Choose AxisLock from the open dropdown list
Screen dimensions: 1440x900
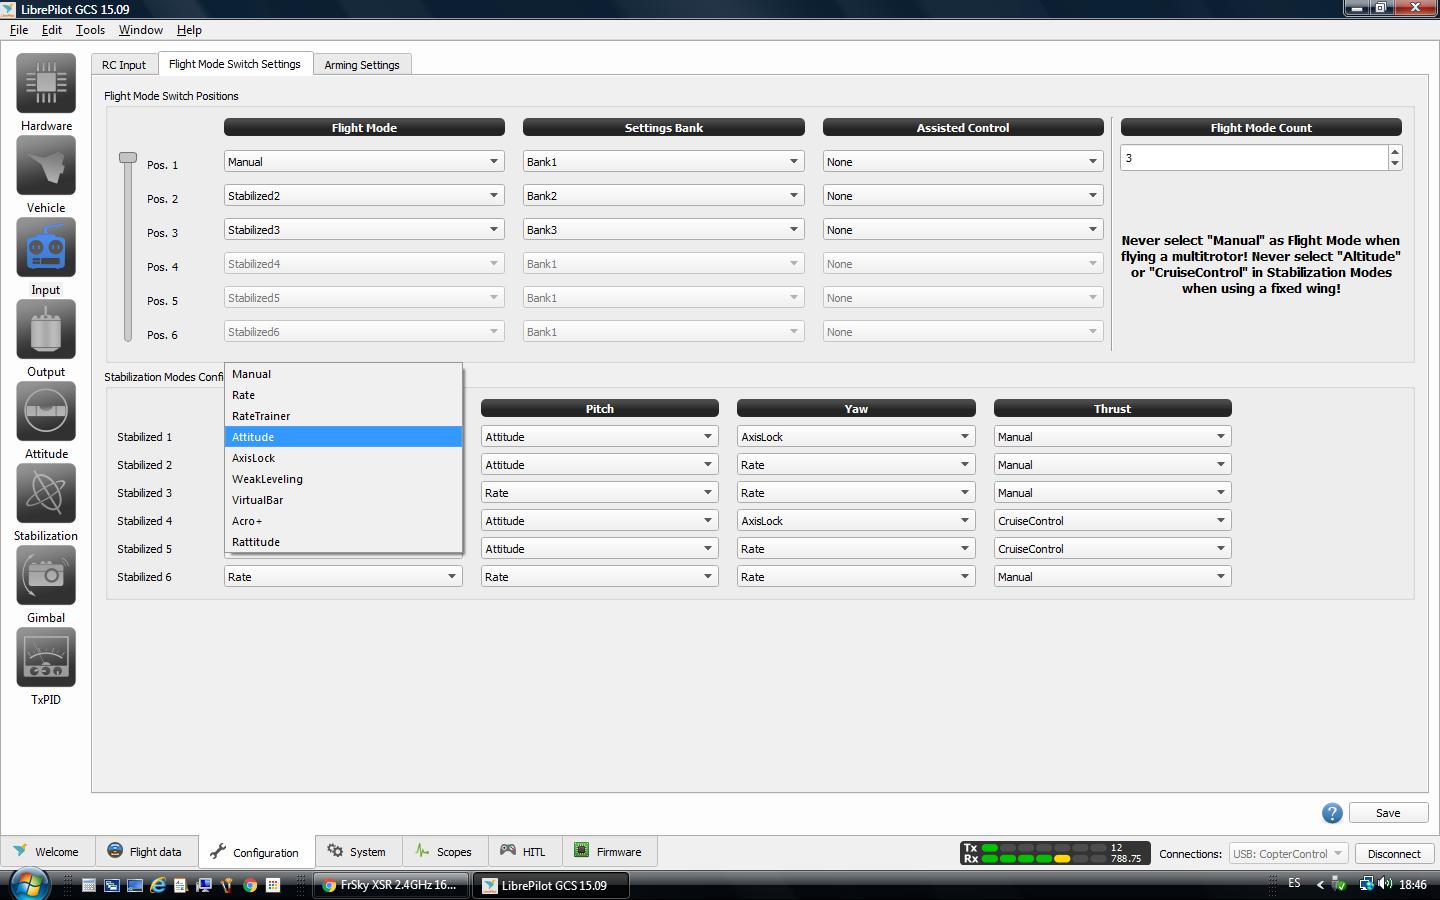pos(254,458)
